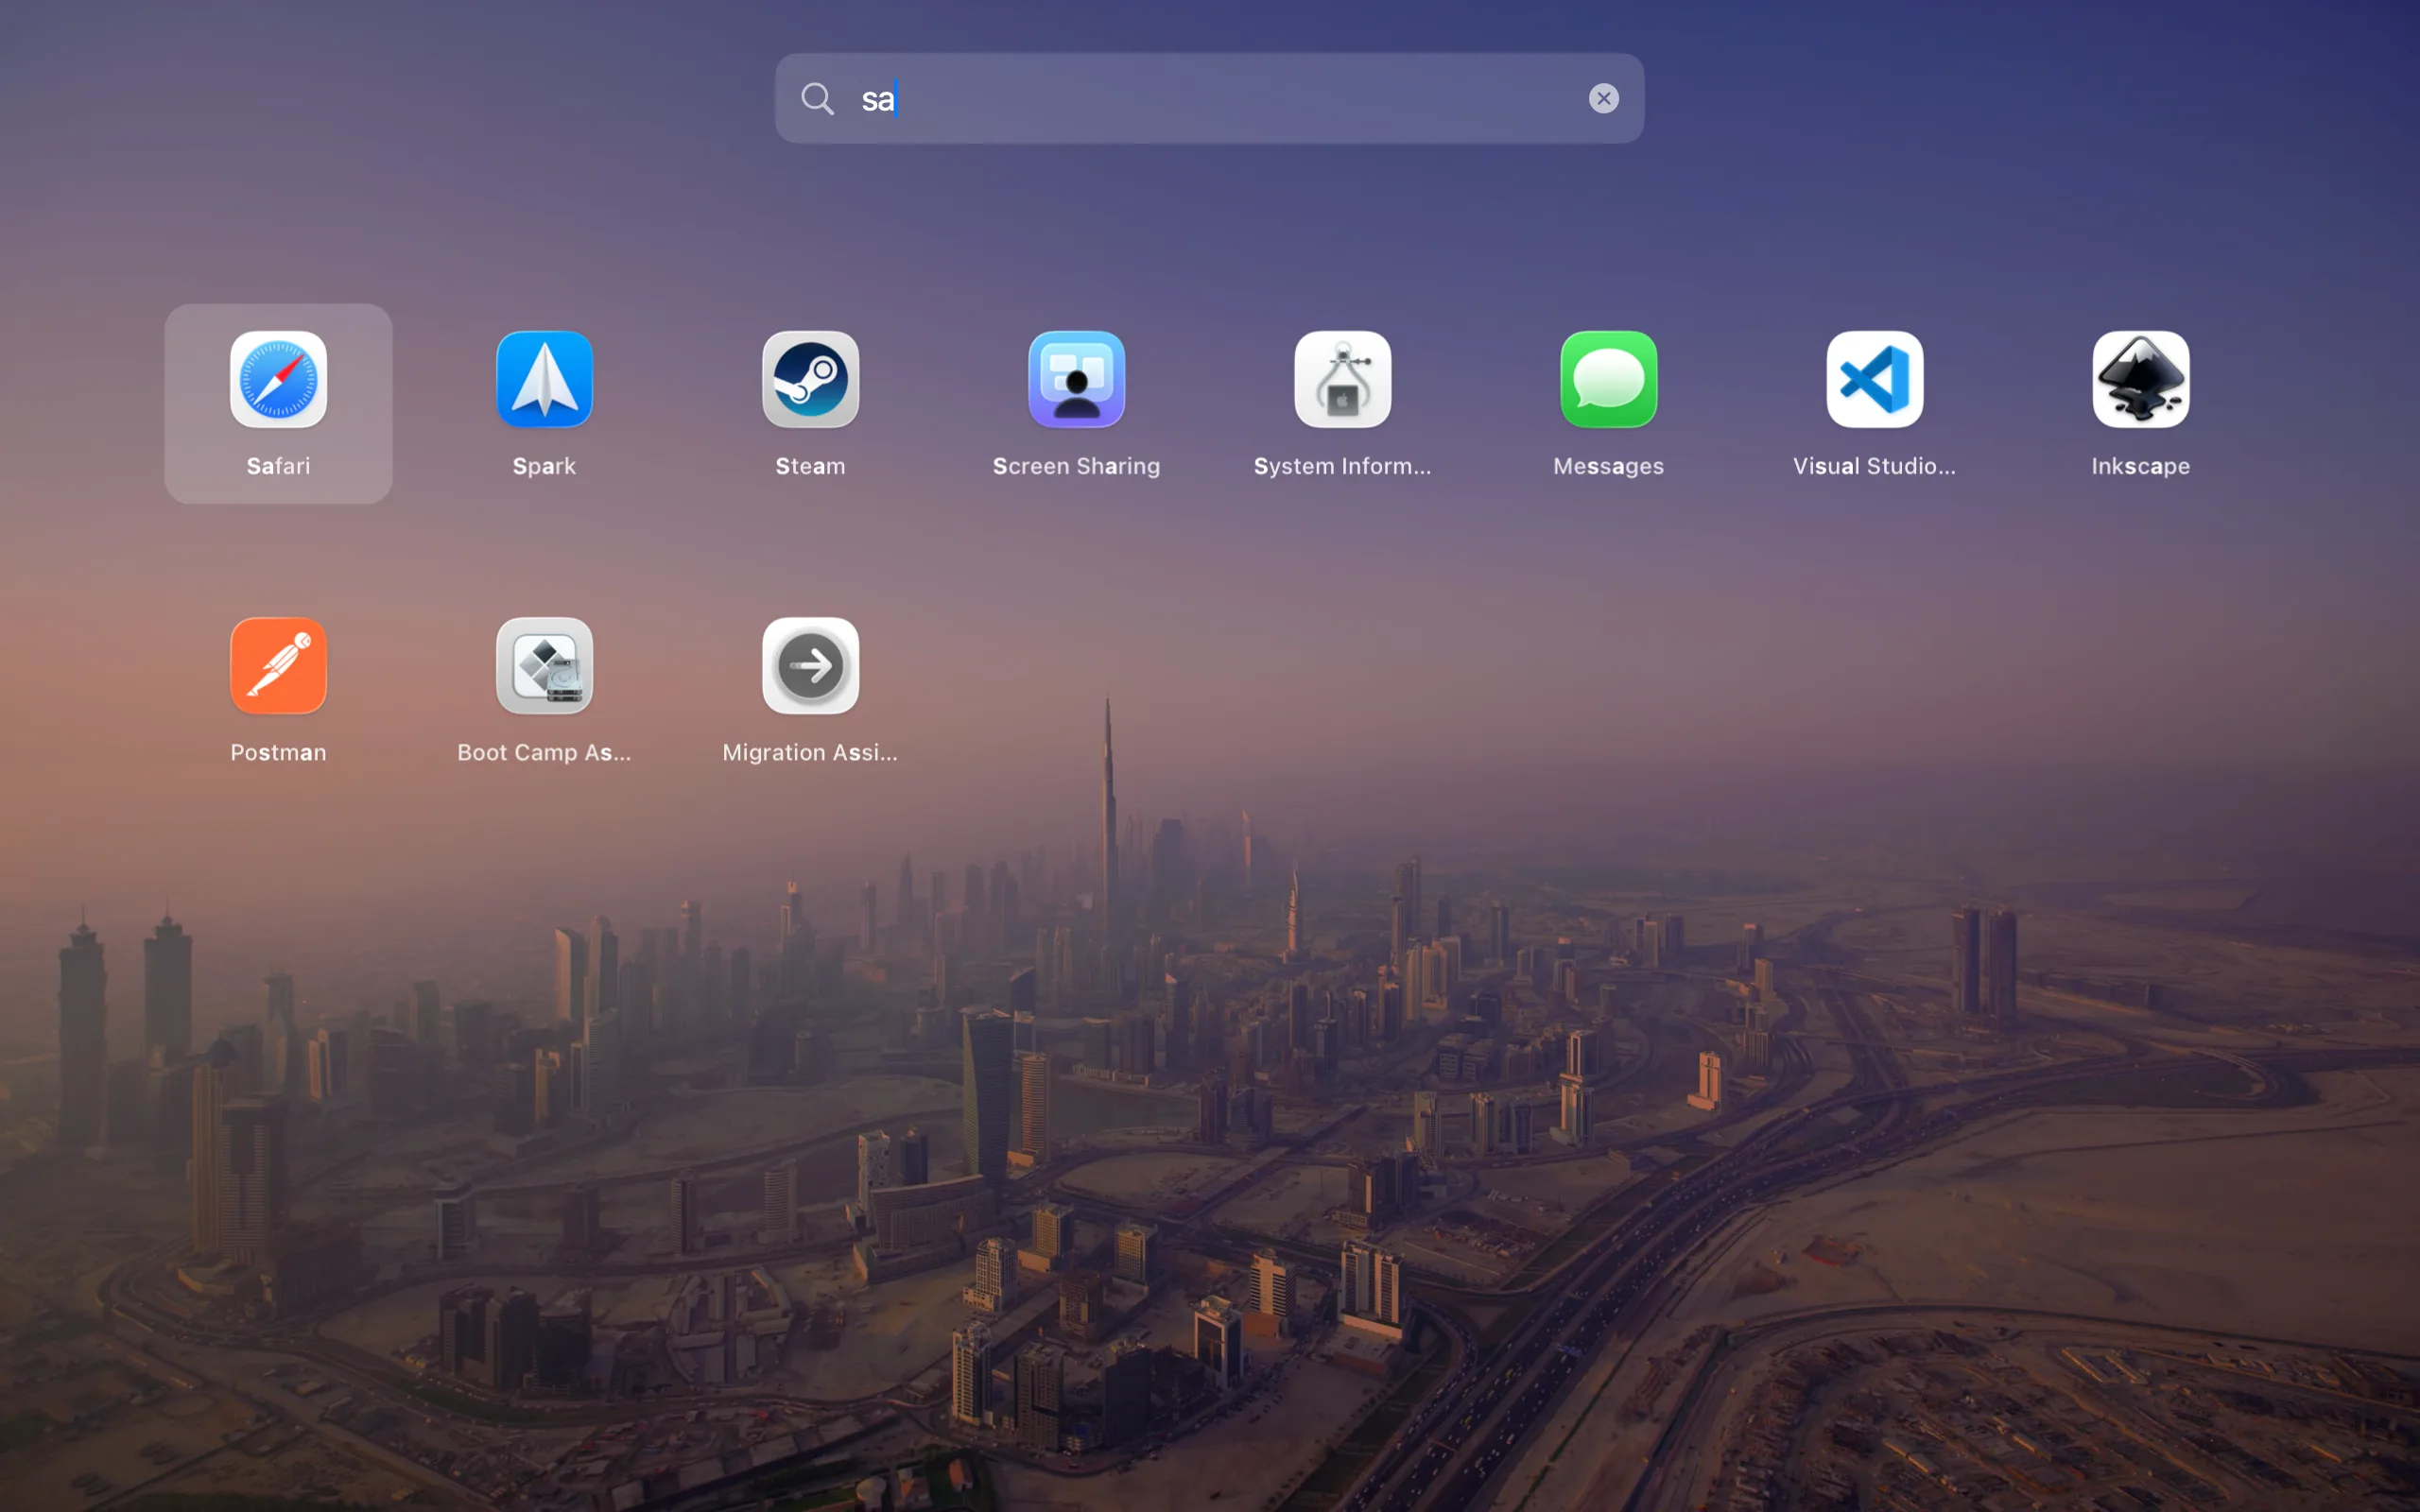
Task: Launch Boot Camp Assistant icon
Action: [544, 666]
